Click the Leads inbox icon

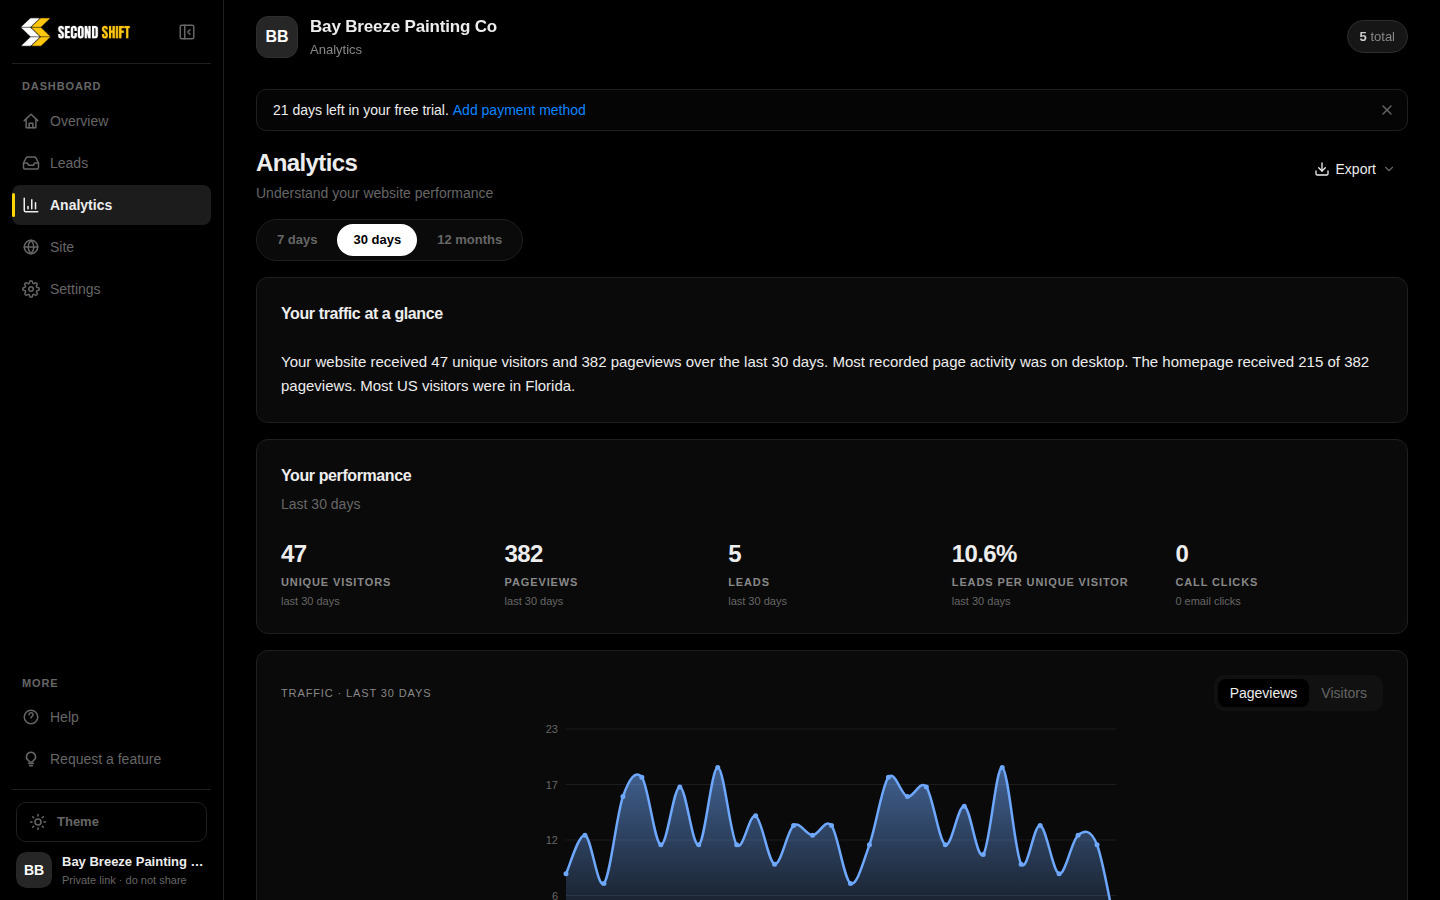31,163
